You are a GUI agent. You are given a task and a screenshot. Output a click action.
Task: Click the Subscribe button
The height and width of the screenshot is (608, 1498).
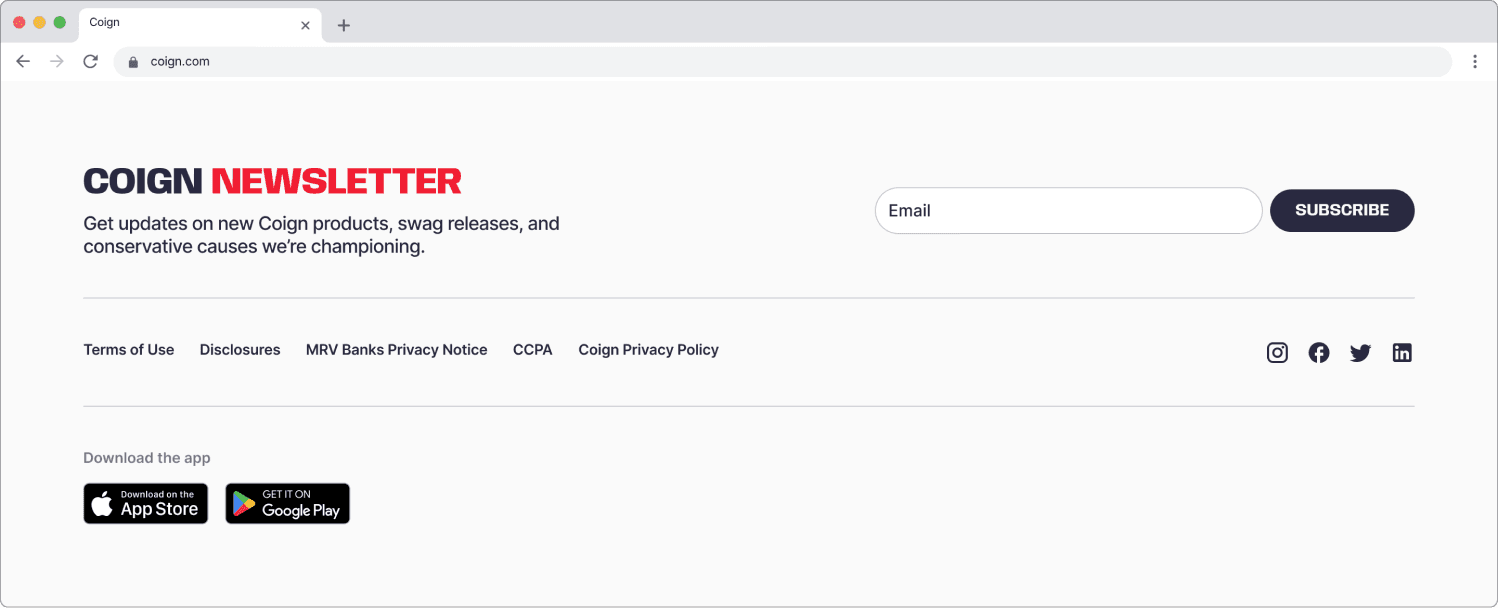point(1342,210)
